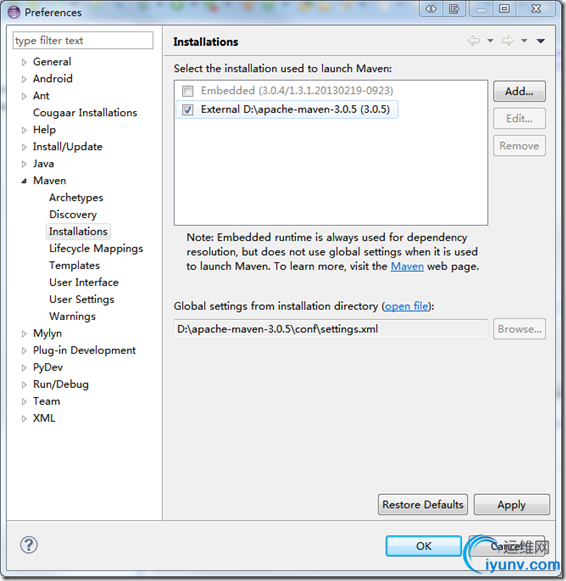Expand the Plug-in Development node
The height and width of the screenshot is (581, 566).
click(24, 351)
